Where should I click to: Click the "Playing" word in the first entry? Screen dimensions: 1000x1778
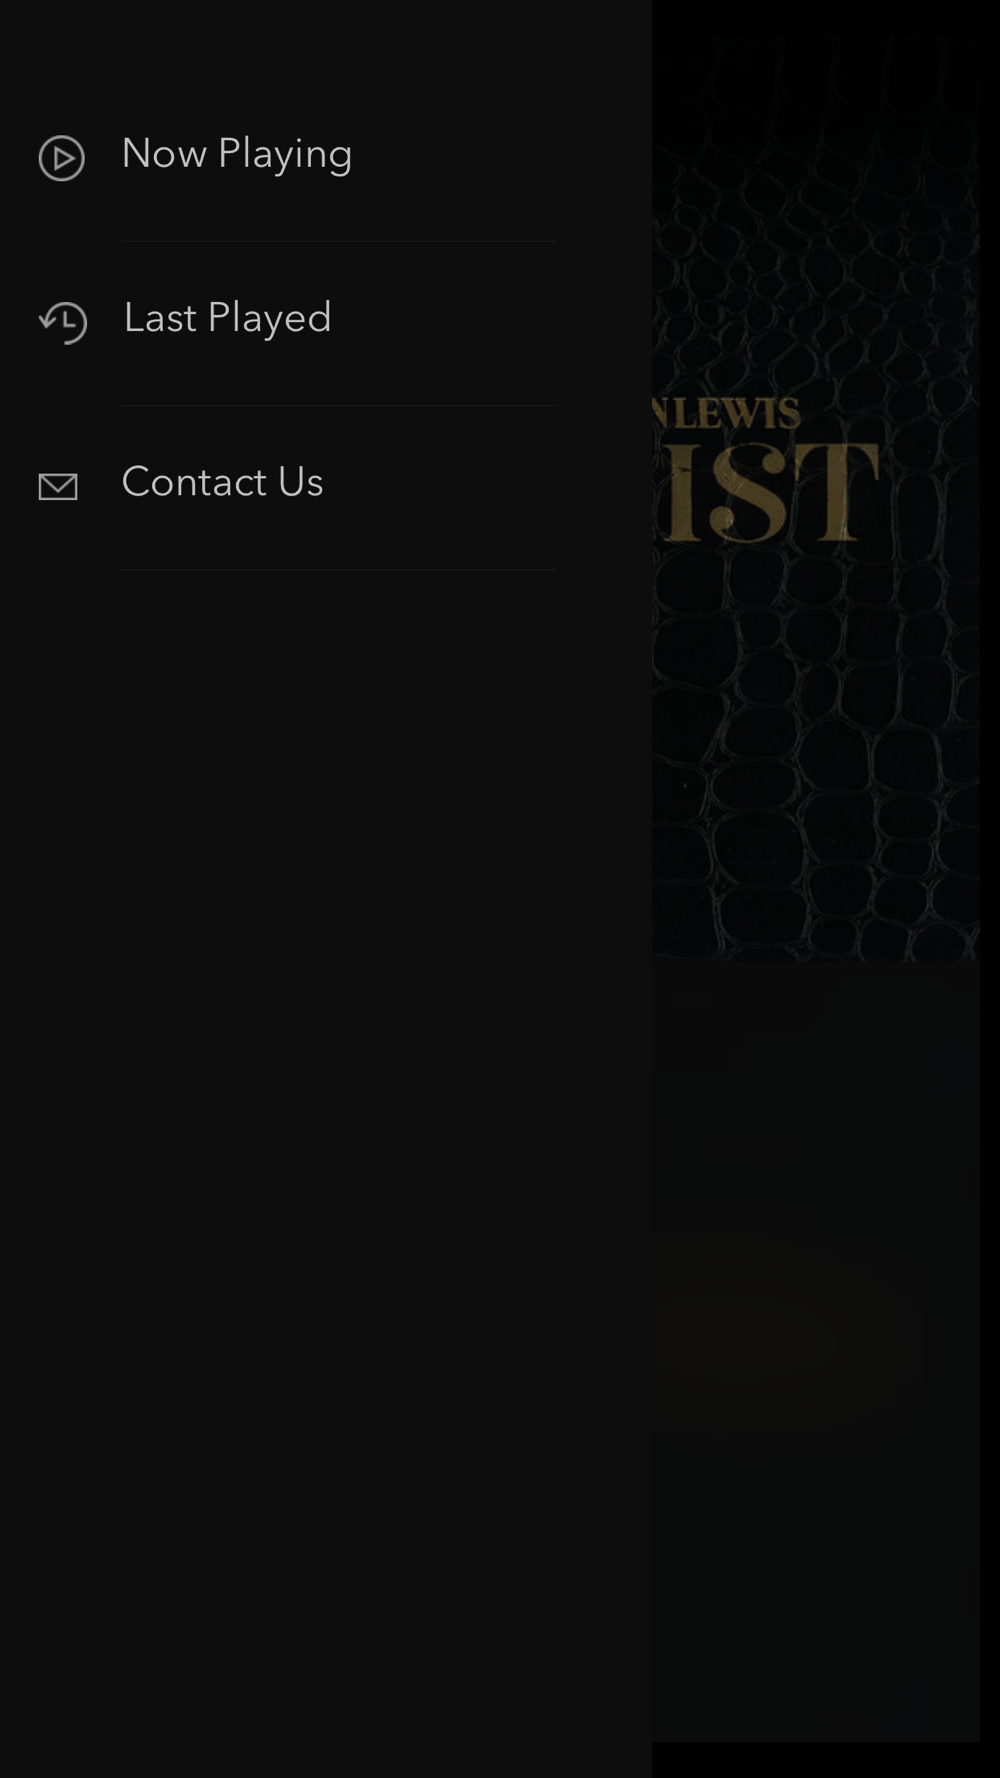[x=285, y=156]
